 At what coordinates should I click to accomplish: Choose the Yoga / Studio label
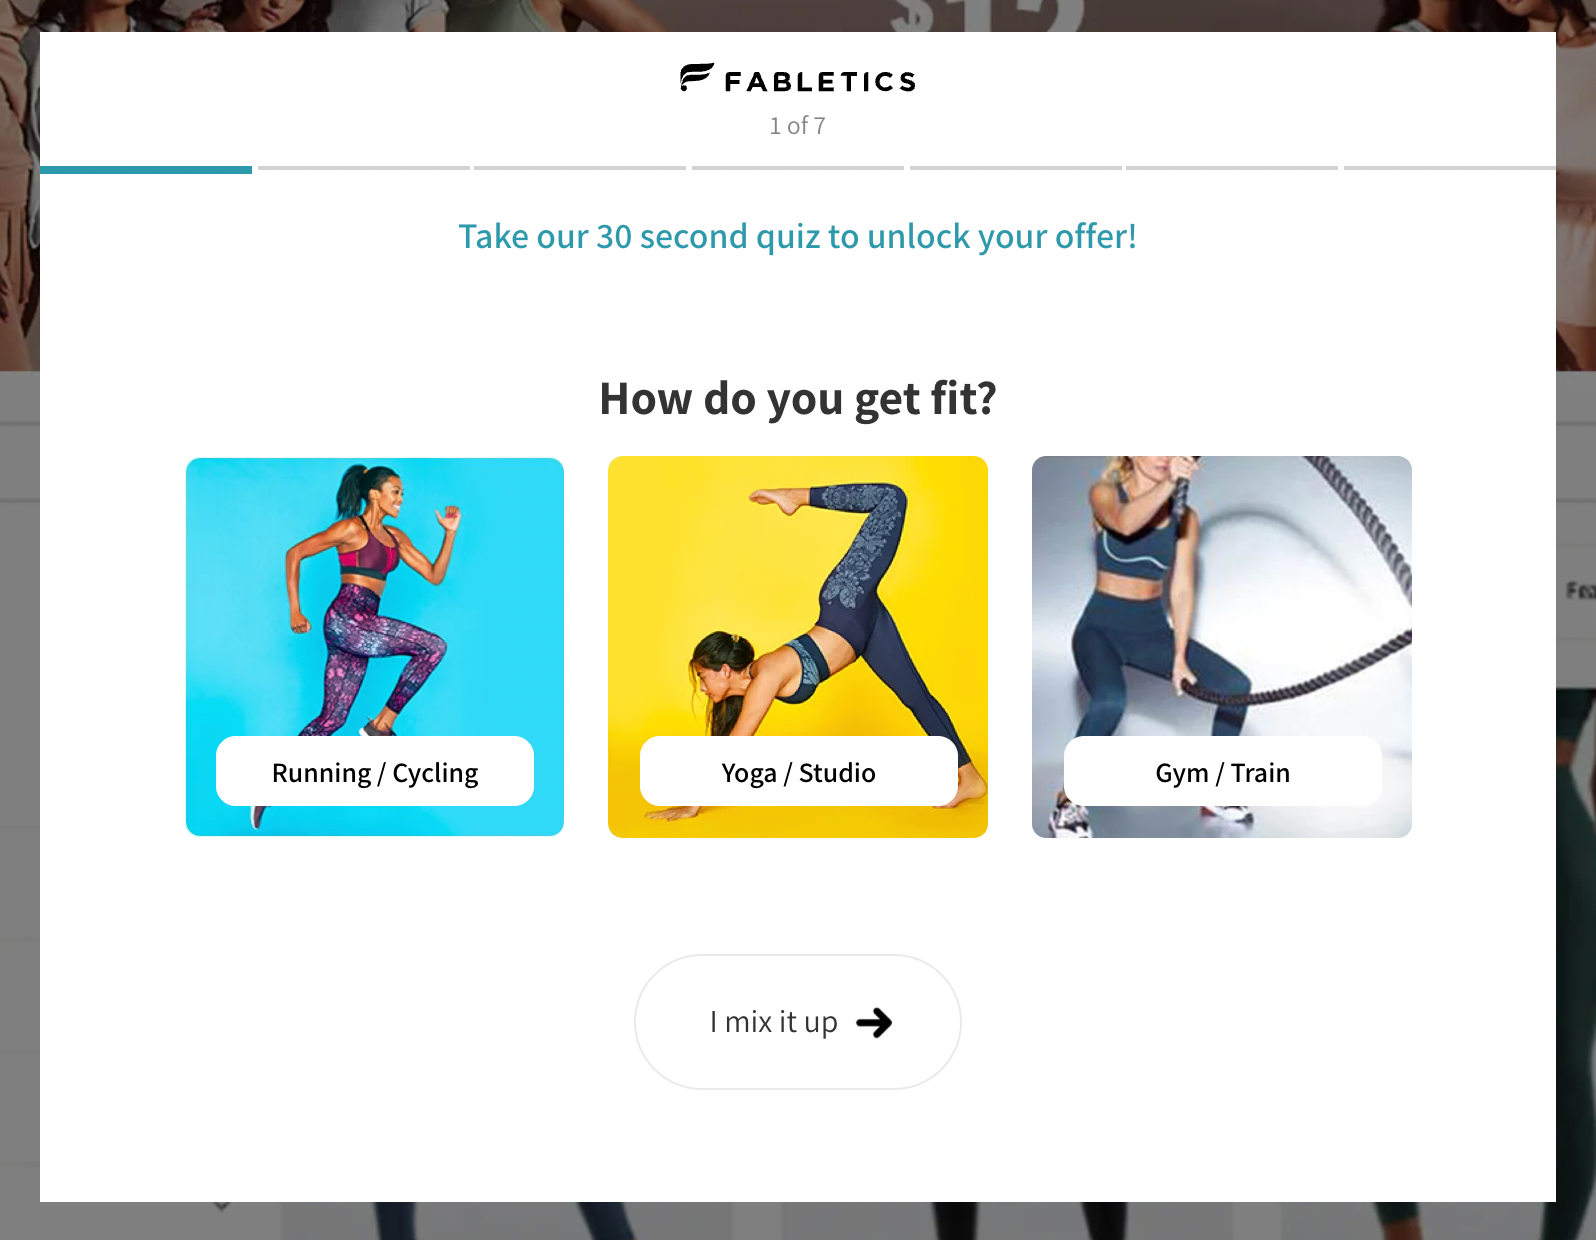coord(798,772)
